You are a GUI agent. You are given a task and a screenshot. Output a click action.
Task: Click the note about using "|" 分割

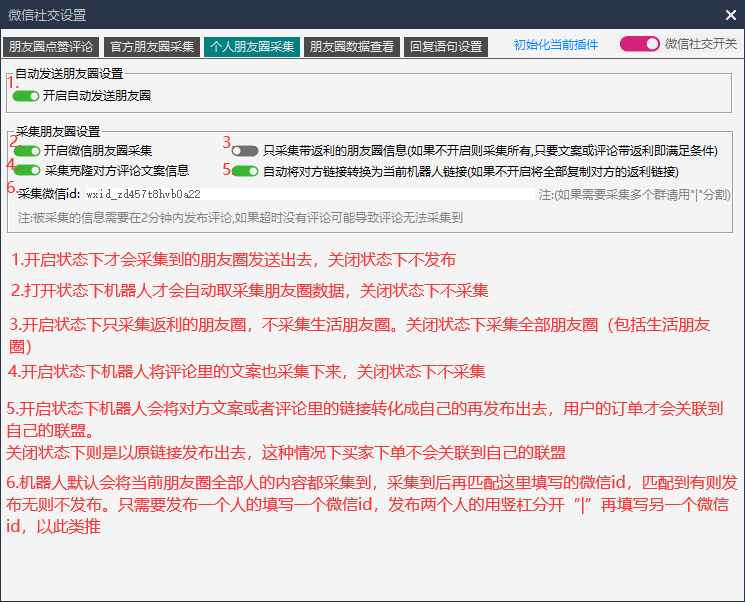[x=634, y=194]
